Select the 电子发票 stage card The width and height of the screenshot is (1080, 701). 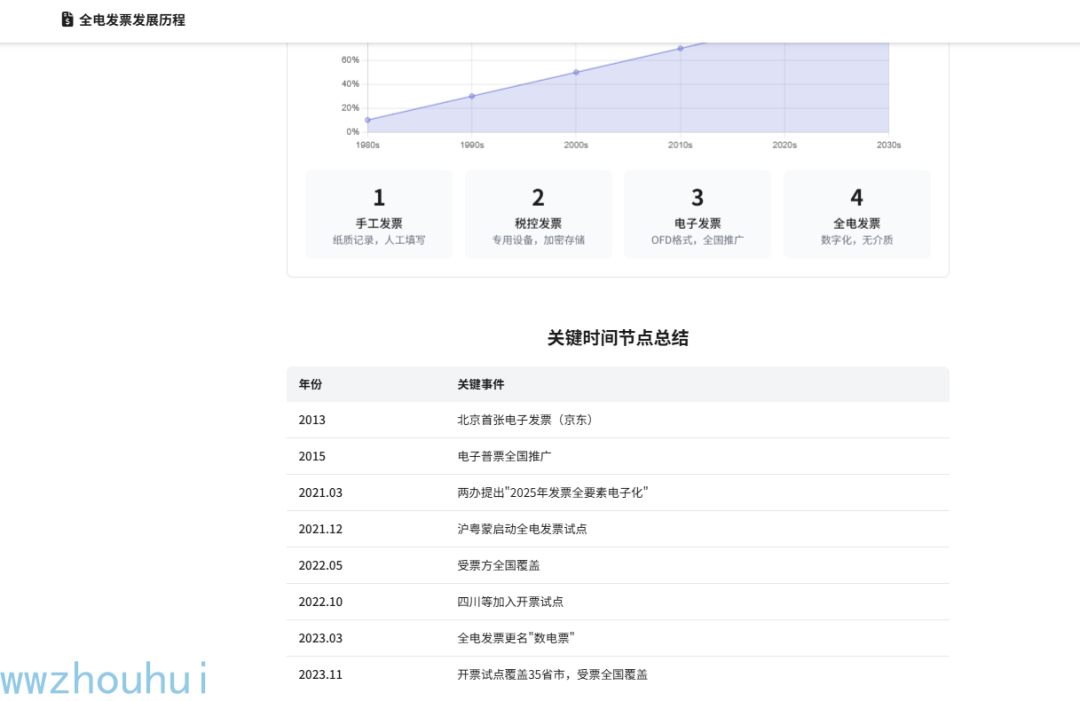(697, 214)
